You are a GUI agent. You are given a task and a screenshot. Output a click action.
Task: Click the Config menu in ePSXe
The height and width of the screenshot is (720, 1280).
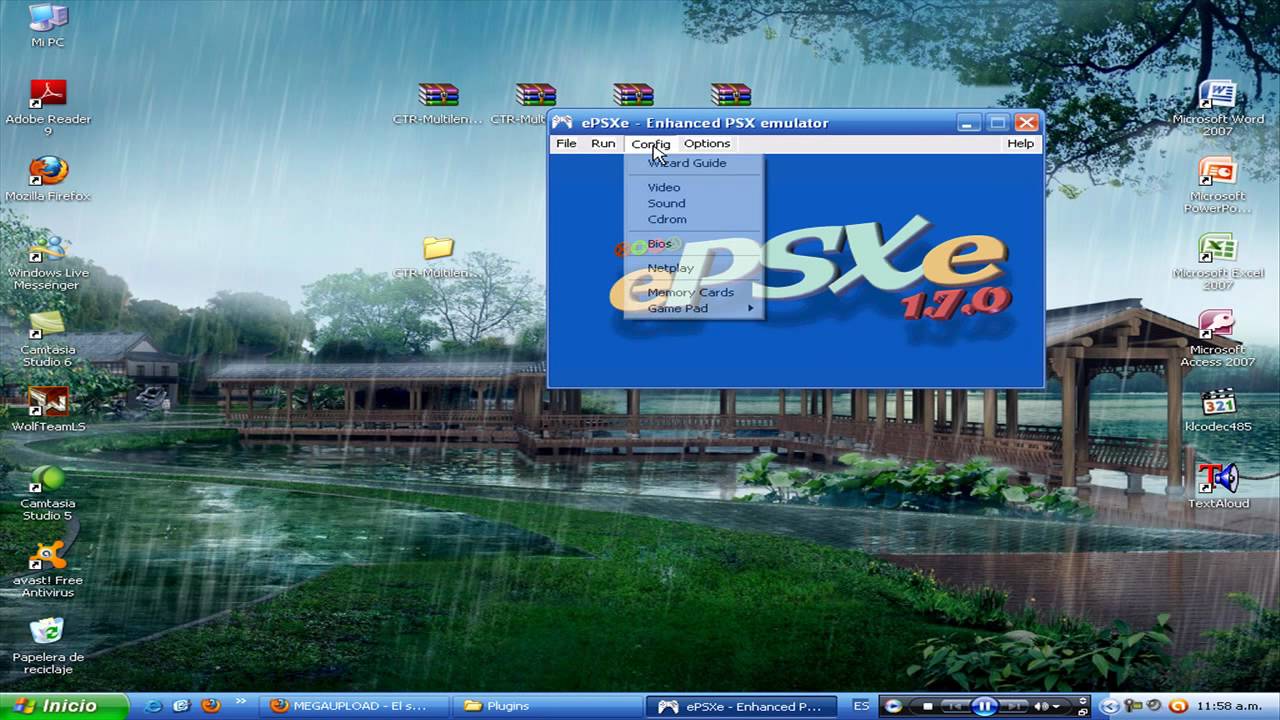pyautogui.click(x=651, y=144)
